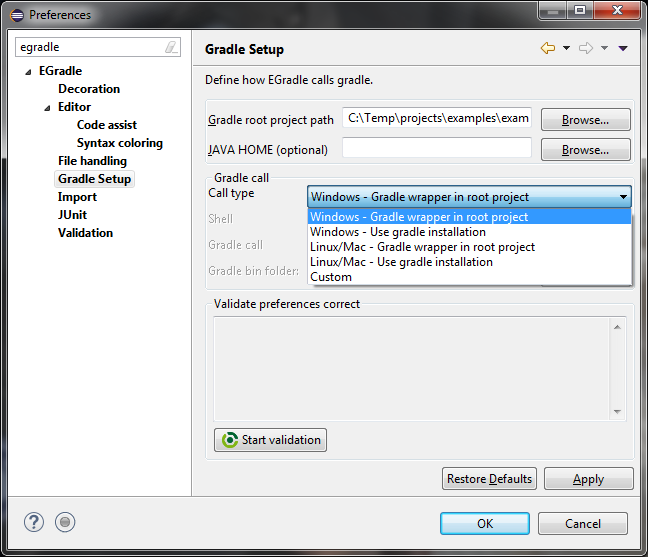Click the Eclipse icon in the title bar
648x557 pixels.
click(x=17, y=15)
